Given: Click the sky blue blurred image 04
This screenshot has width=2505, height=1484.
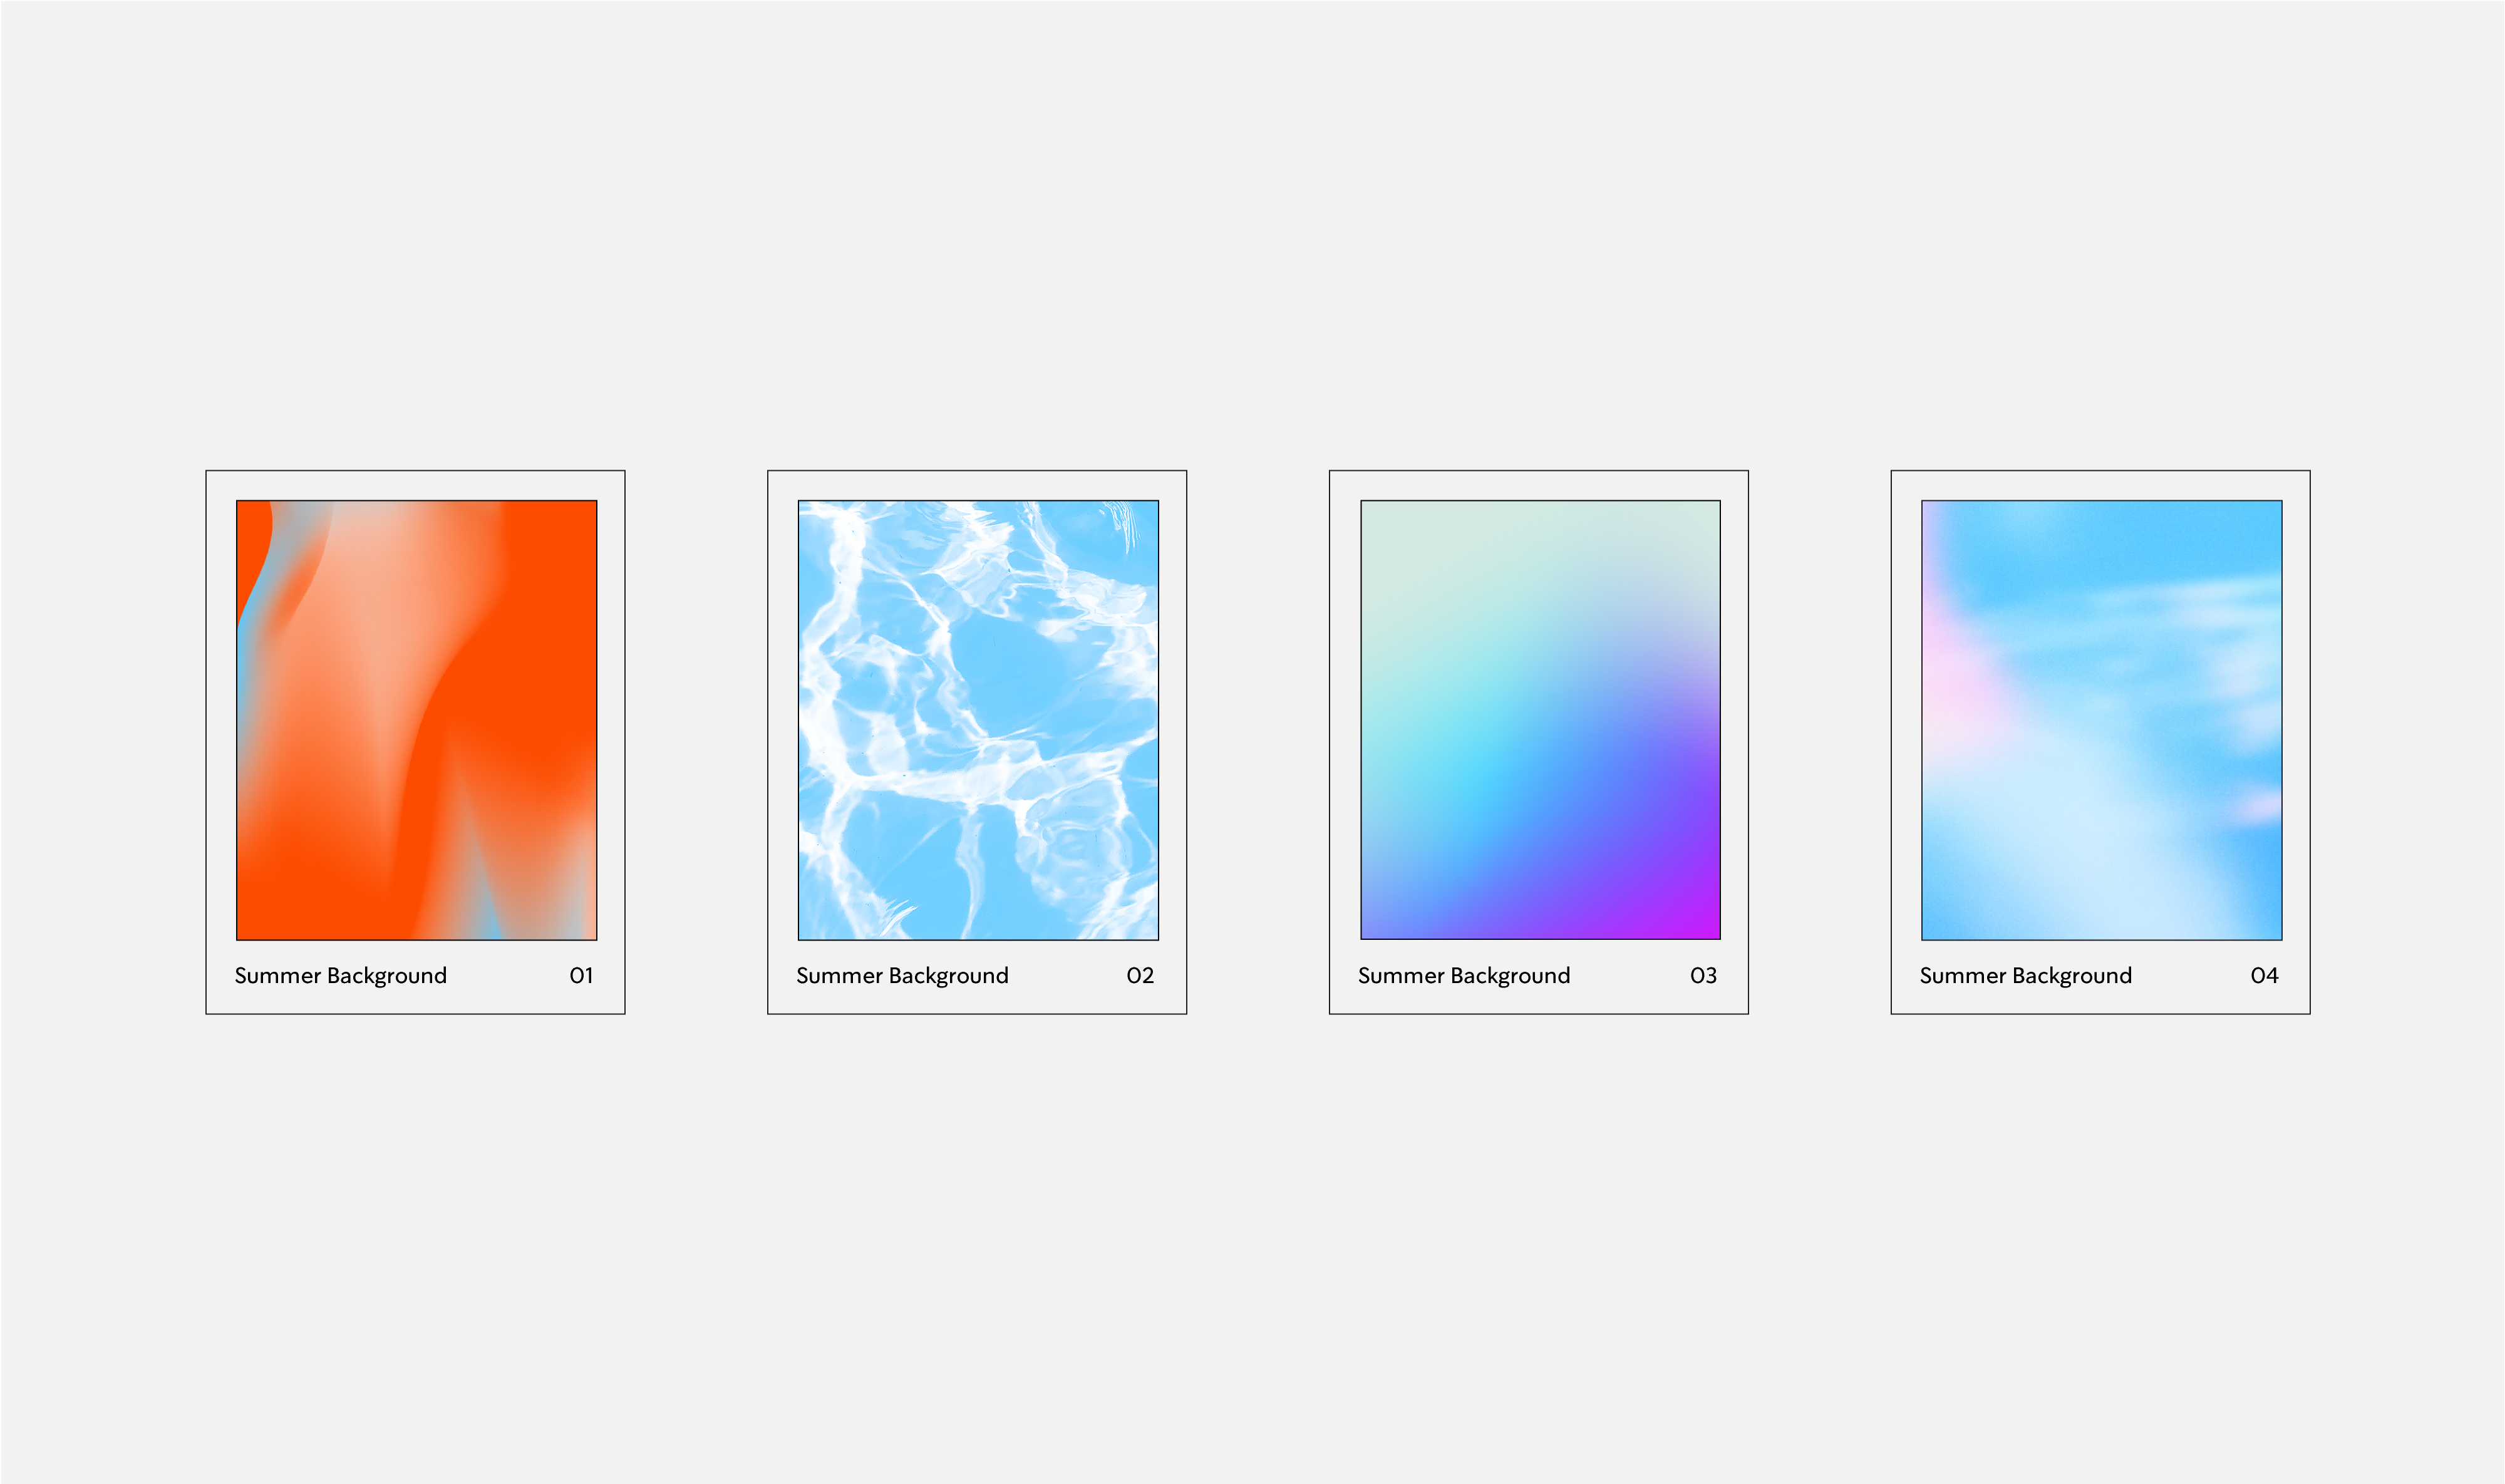Looking at the screenshot, I should [2101, 720].
